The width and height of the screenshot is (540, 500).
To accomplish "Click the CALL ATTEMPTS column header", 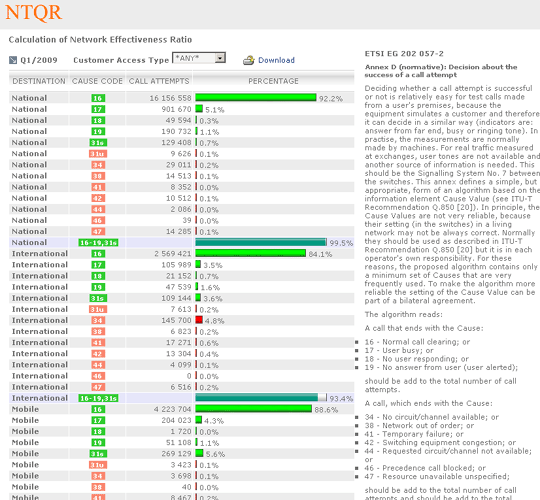I will (x=159, y=81).
